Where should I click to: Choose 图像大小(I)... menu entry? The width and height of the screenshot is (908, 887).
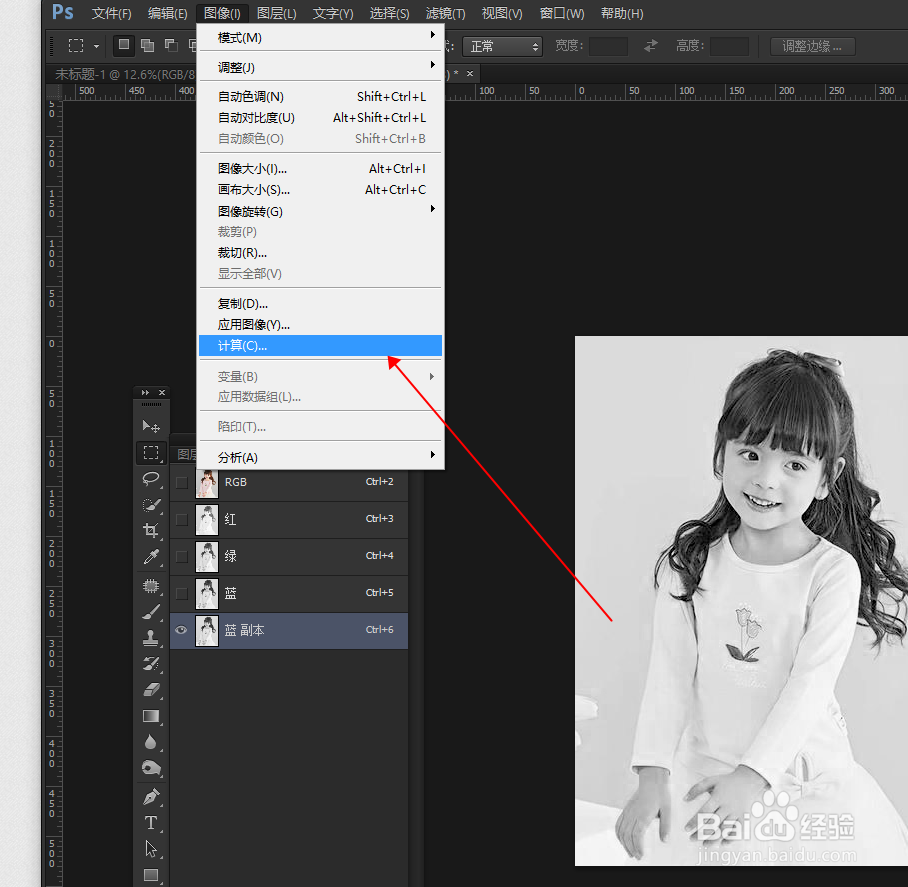(321, 168)
